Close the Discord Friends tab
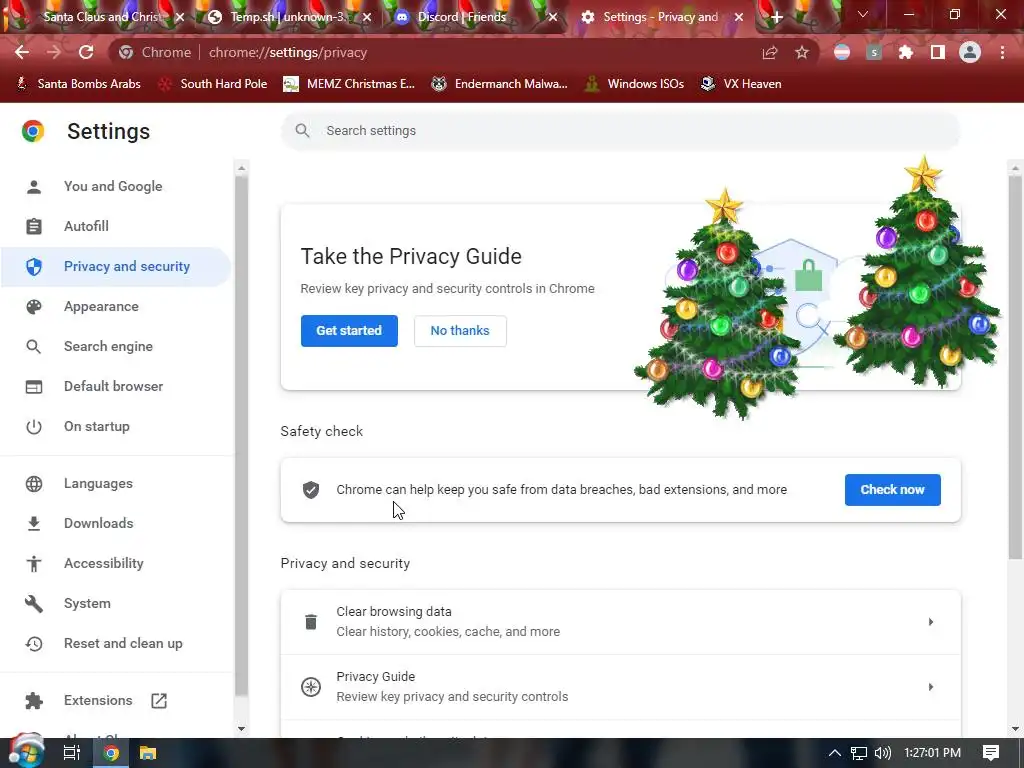 tap(553, 17)
